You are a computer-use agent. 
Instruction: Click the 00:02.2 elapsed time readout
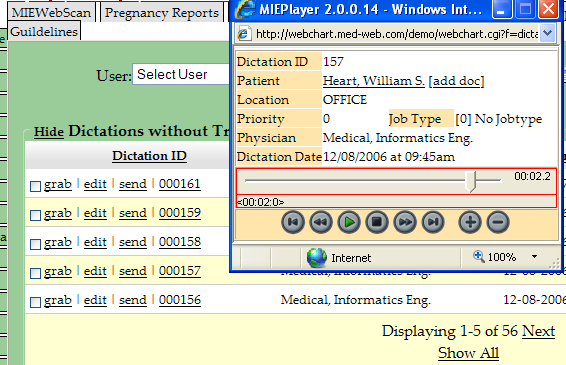coord(532,176)
